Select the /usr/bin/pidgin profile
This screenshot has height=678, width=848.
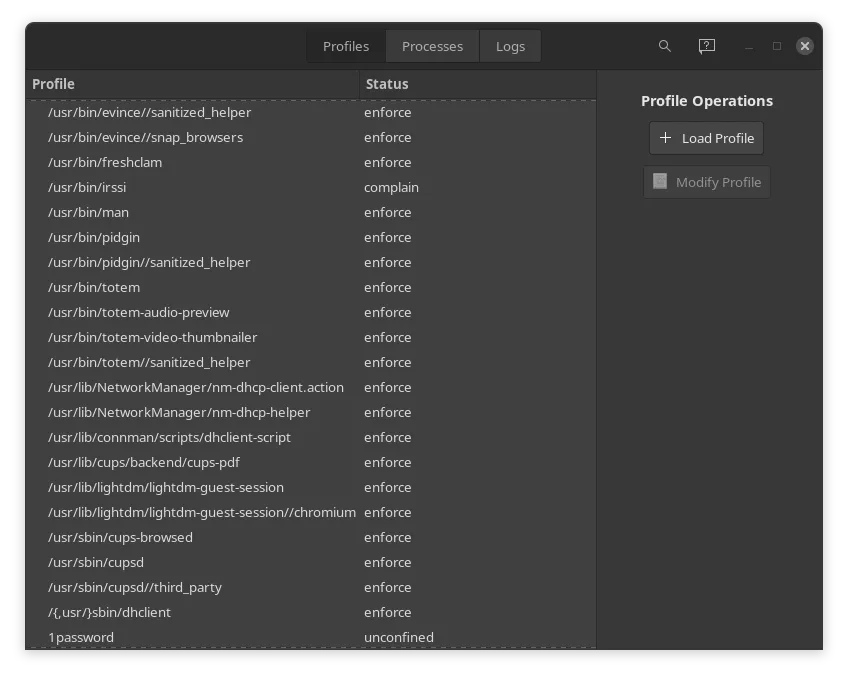(200, 237)
